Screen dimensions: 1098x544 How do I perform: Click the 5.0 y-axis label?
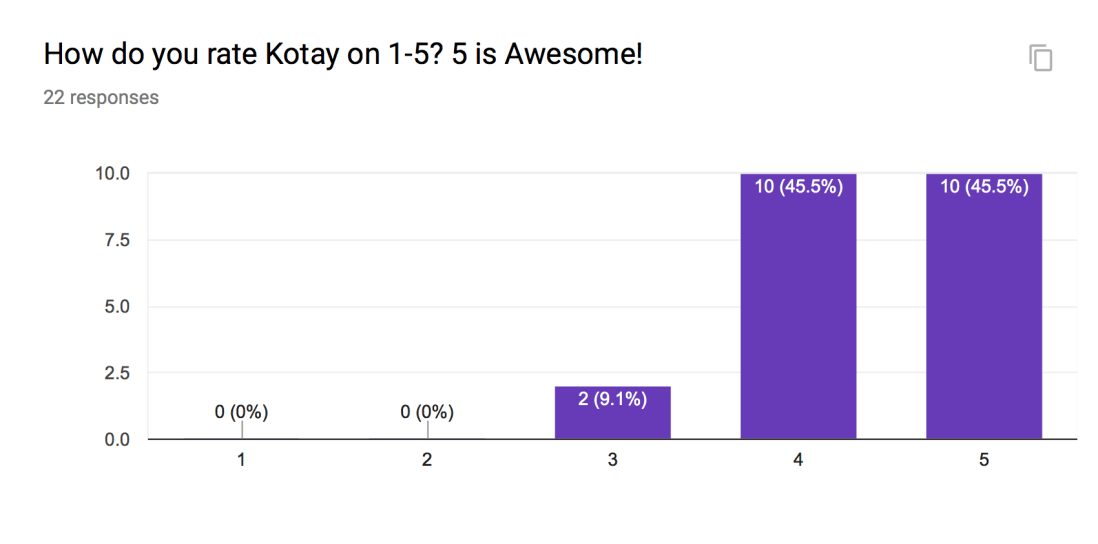coord(116,306)
